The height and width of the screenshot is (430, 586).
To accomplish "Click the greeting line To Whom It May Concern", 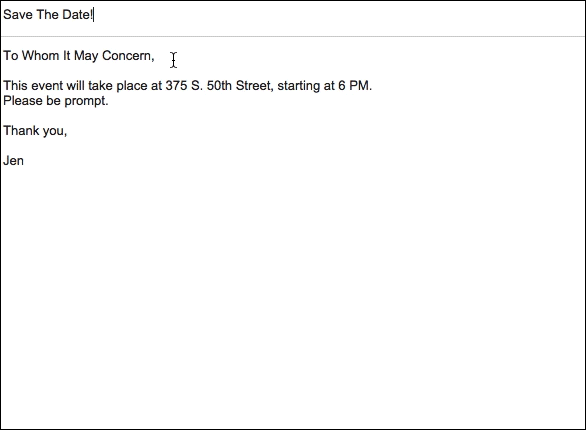I will tap(79, 56).
